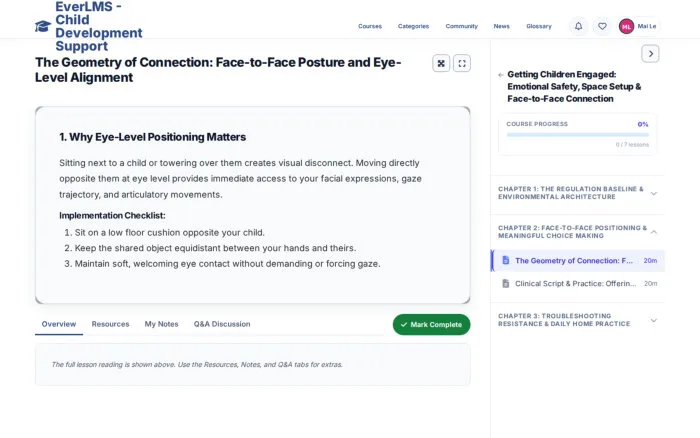Collapse sidebar with right-arrow button
The height and width of the screenshot is (438, 700).
click(650, 54)
